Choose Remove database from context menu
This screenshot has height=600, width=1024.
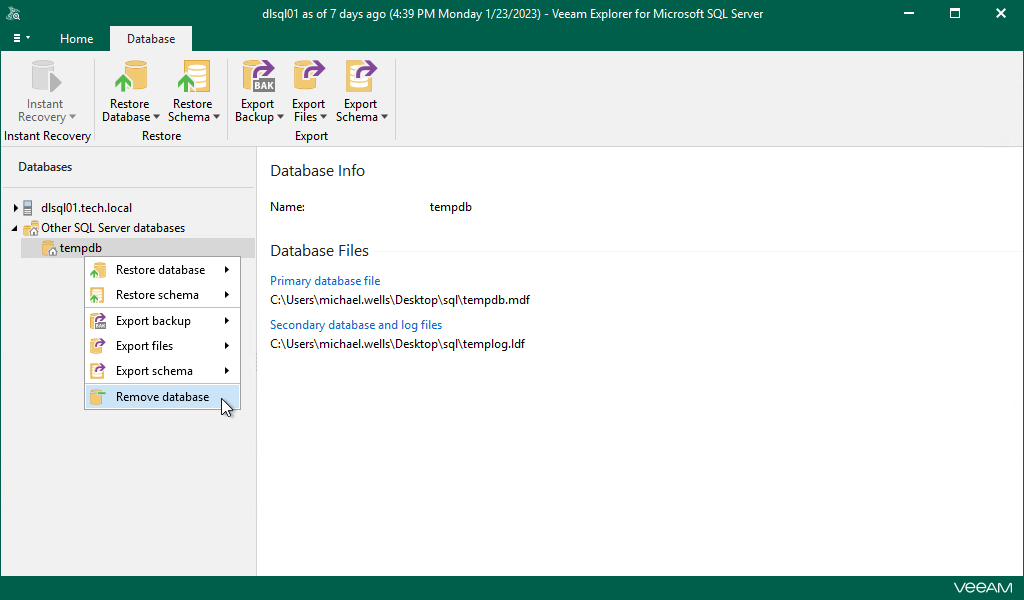click(x=163, y=397)
